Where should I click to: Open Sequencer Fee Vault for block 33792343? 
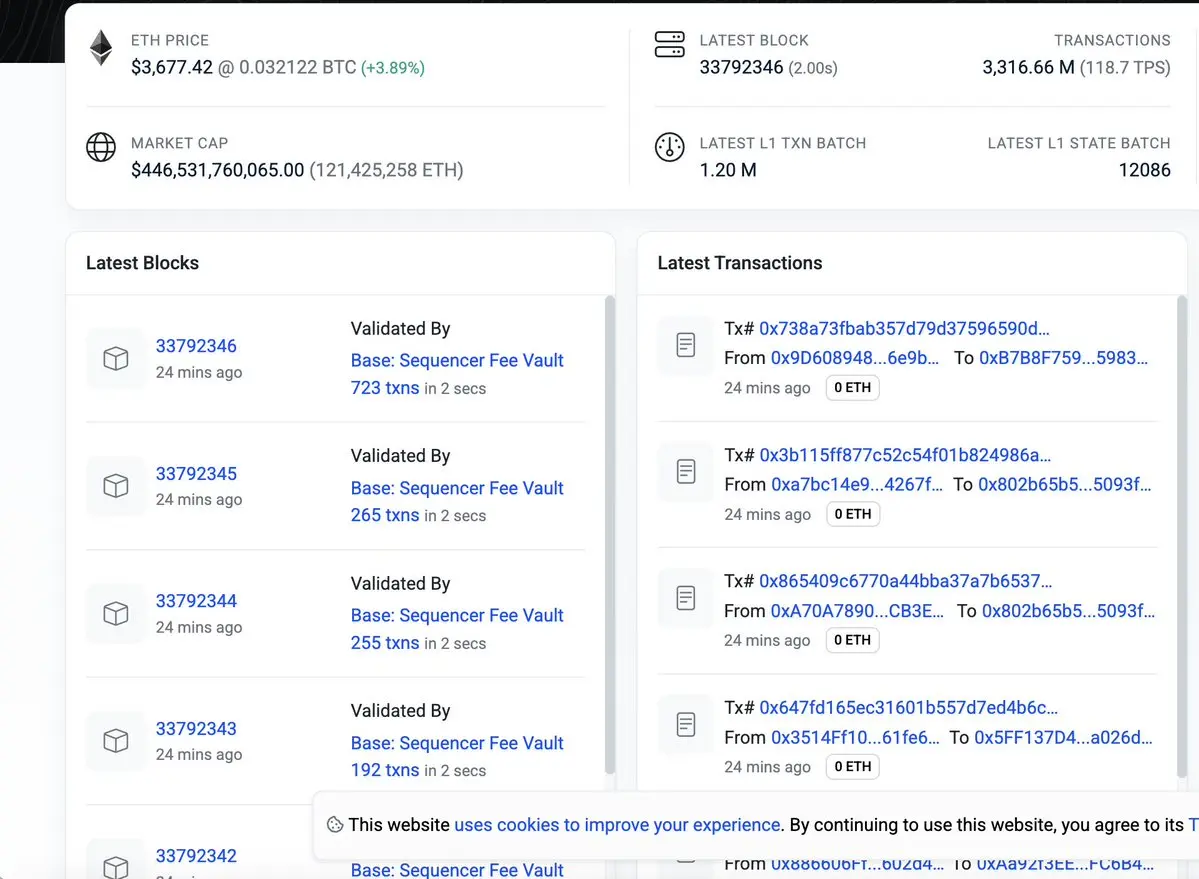[x=457, y=743]
